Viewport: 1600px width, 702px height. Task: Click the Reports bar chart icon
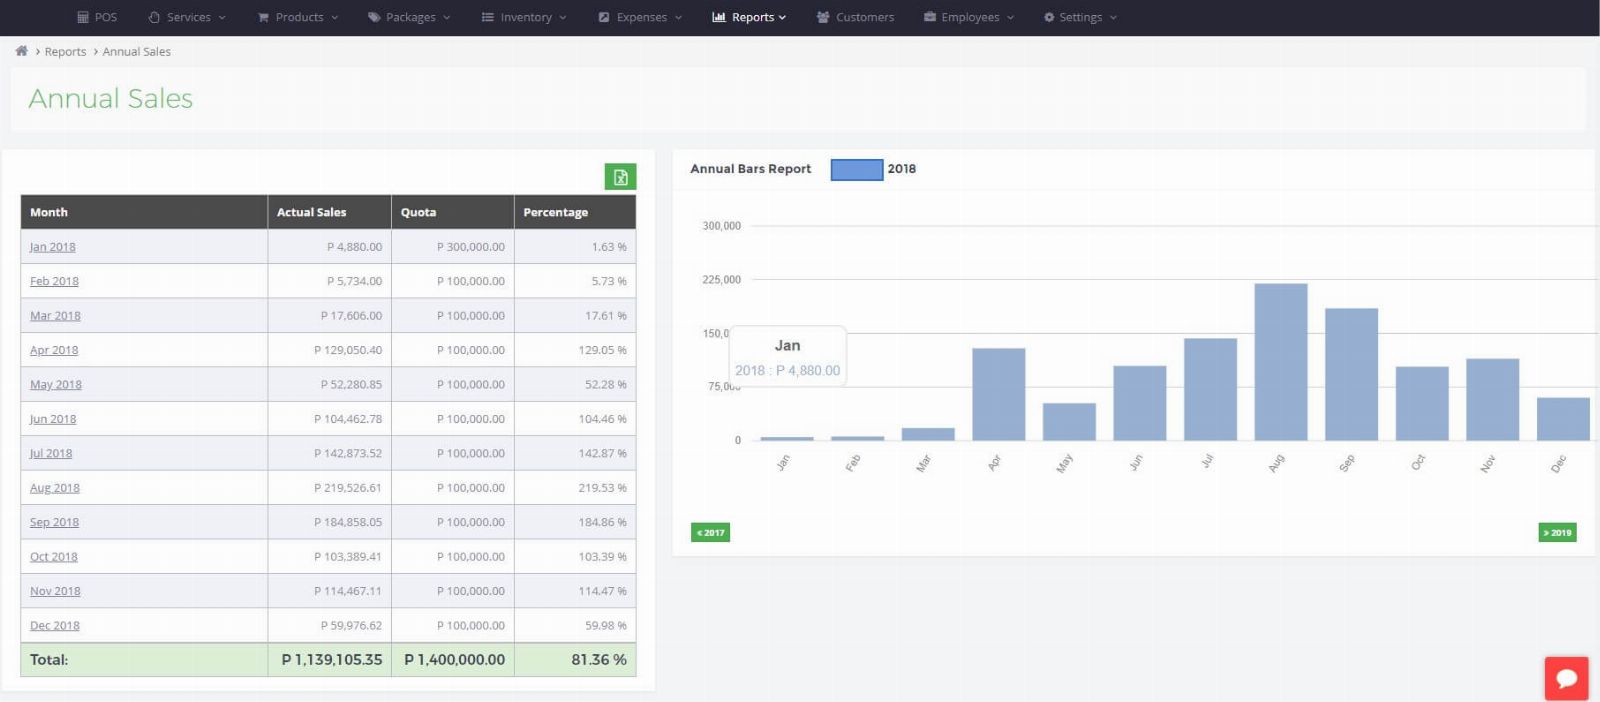[719, 17]
